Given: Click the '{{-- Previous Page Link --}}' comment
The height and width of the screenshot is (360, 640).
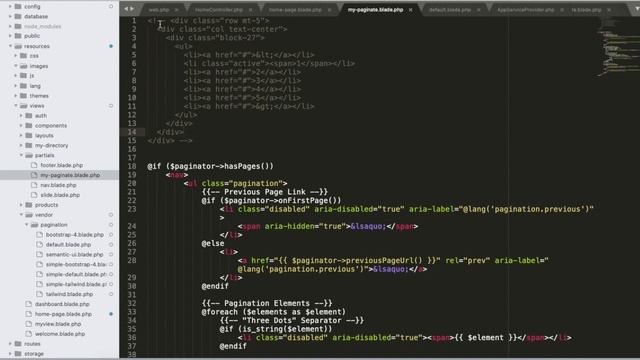Looking at the screenshot, I should point(264,192).
